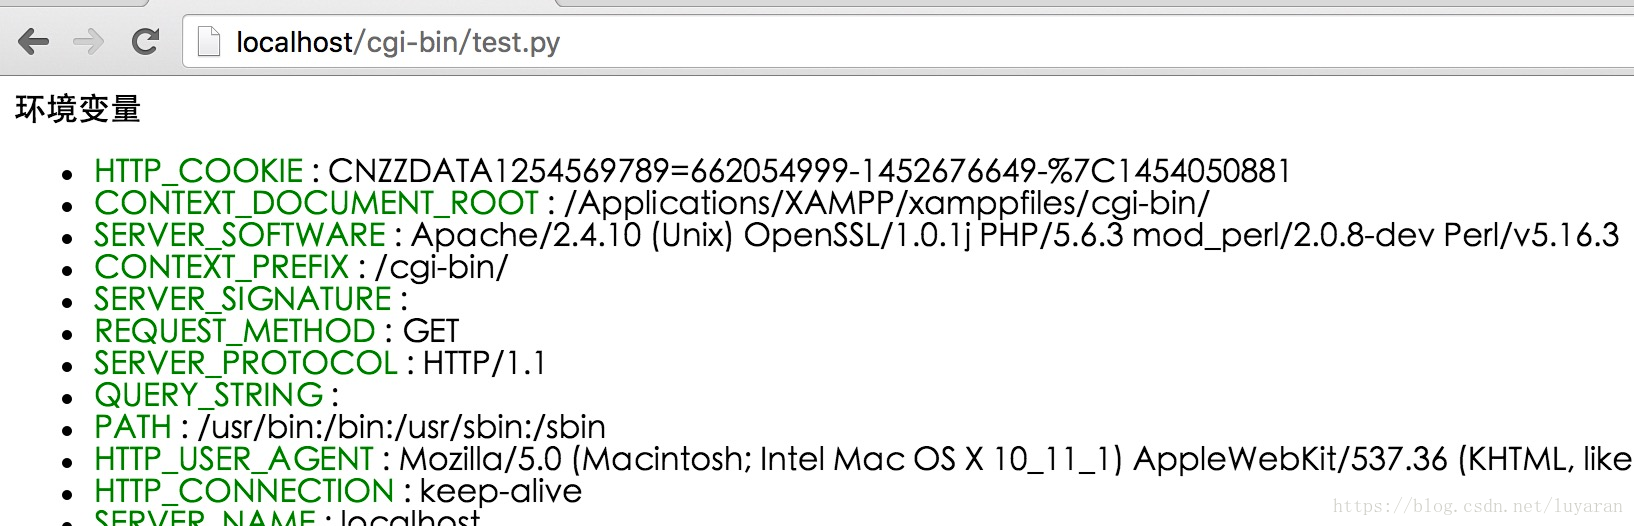This screenshot has height=526, width=1634.
Task: Click the browser forward arrow
Action: [x=89, y=41]
